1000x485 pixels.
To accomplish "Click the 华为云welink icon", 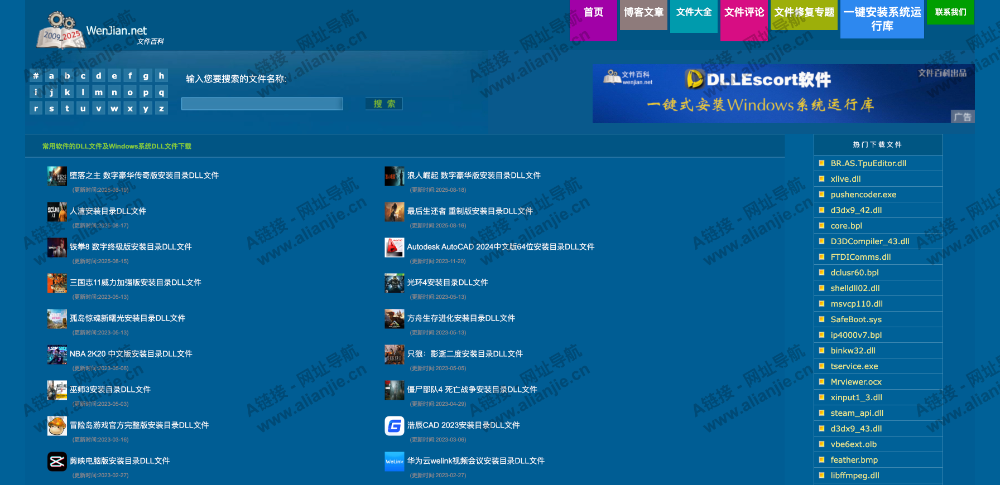I will pyautogui.click(x=394, y=461).
